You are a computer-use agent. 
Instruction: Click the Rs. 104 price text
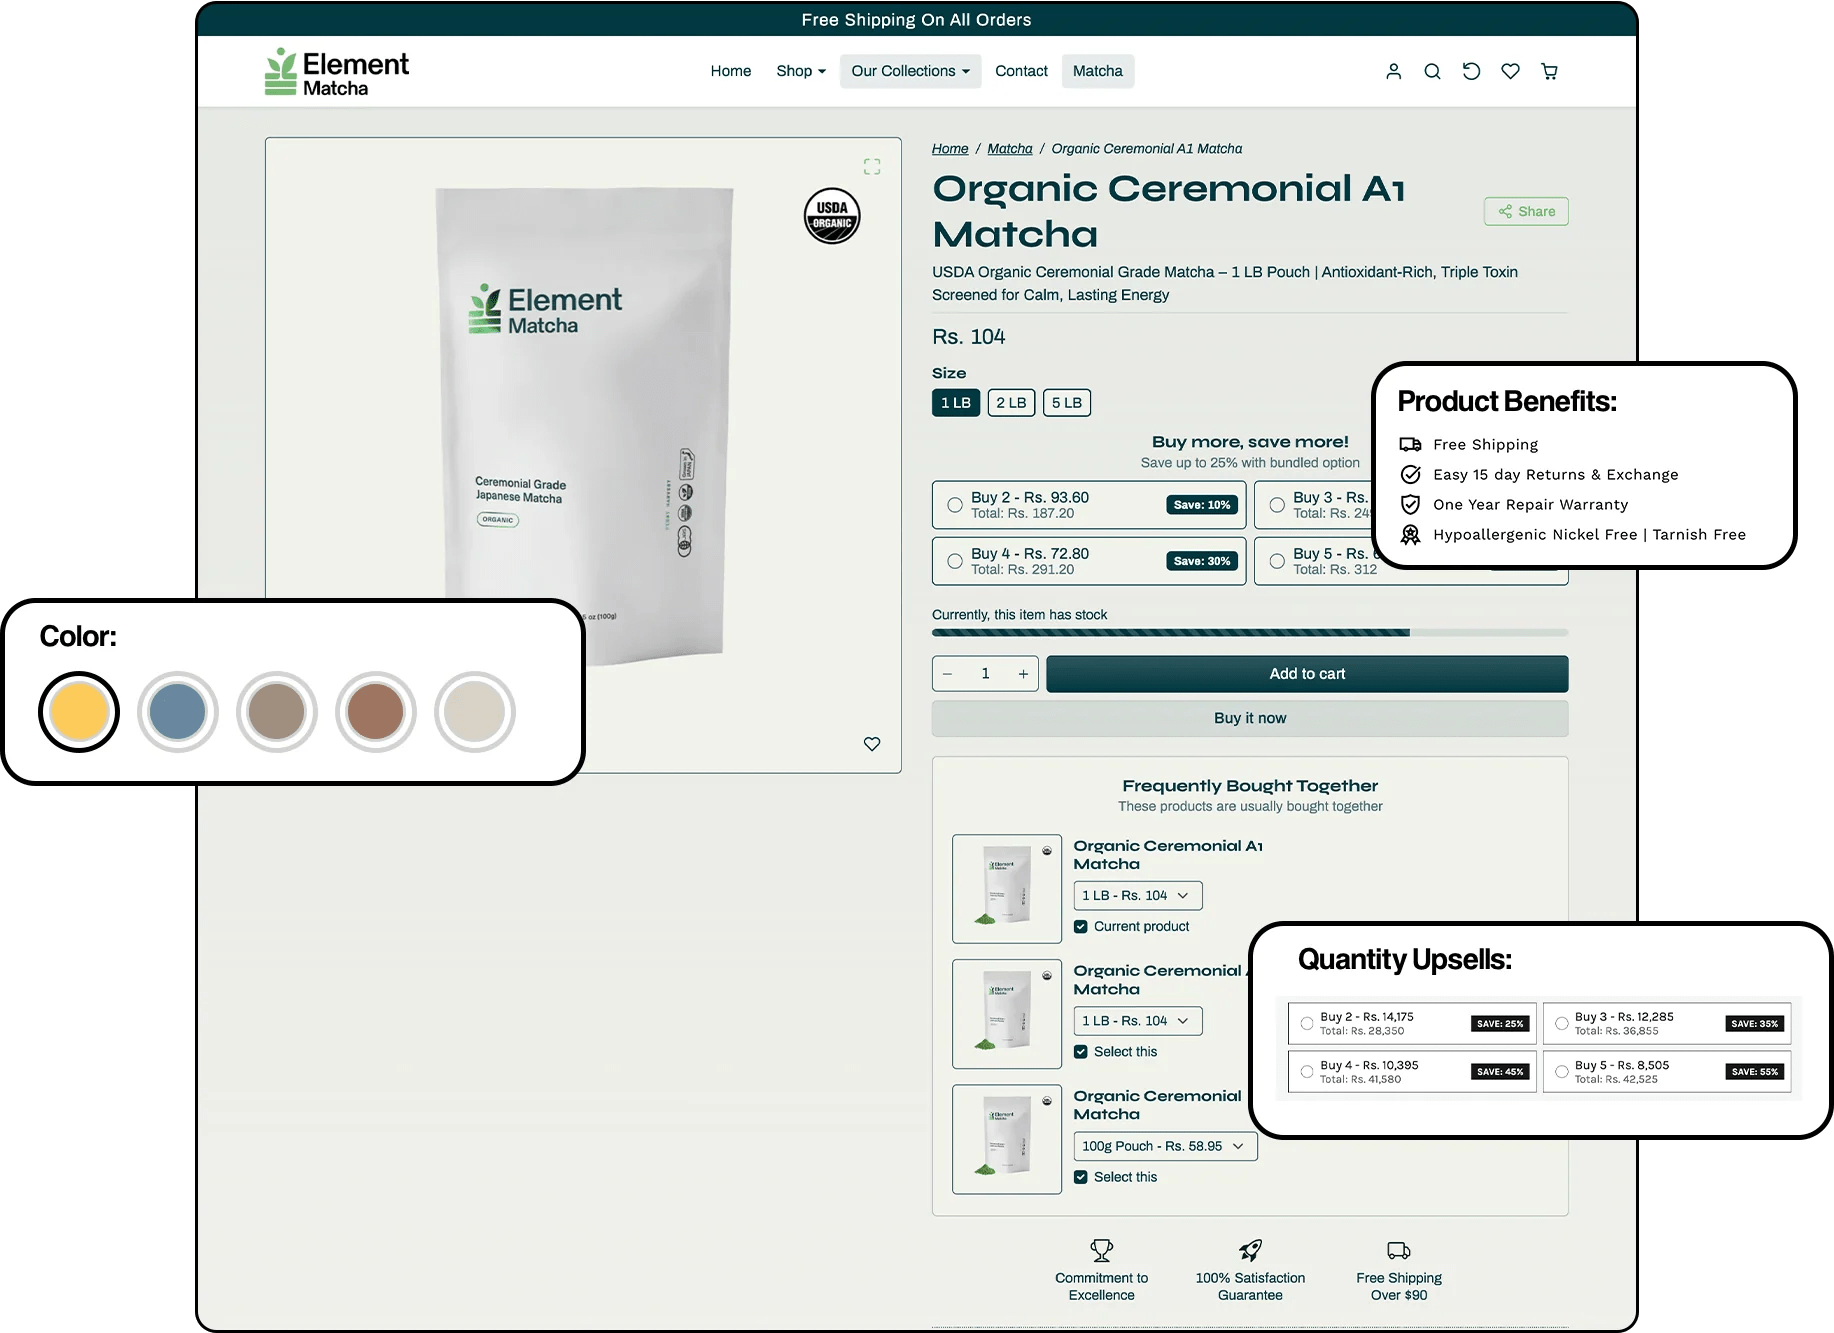coord(968,337)
